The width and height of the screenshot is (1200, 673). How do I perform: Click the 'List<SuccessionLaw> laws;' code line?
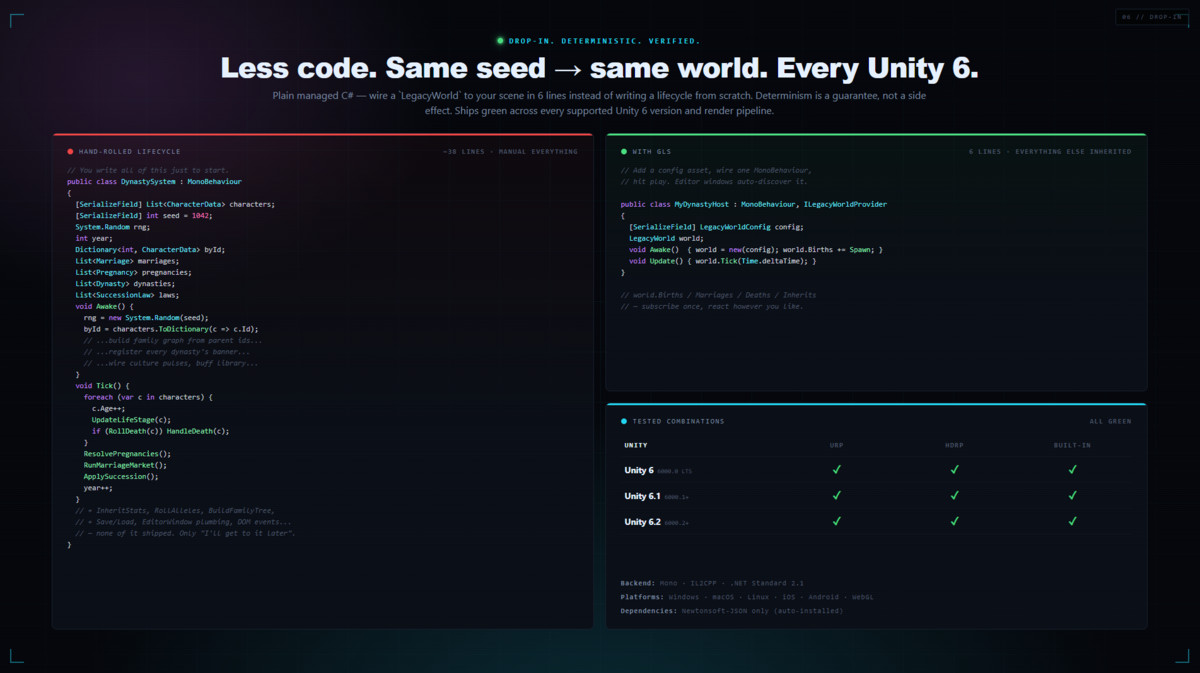point(127,295)
